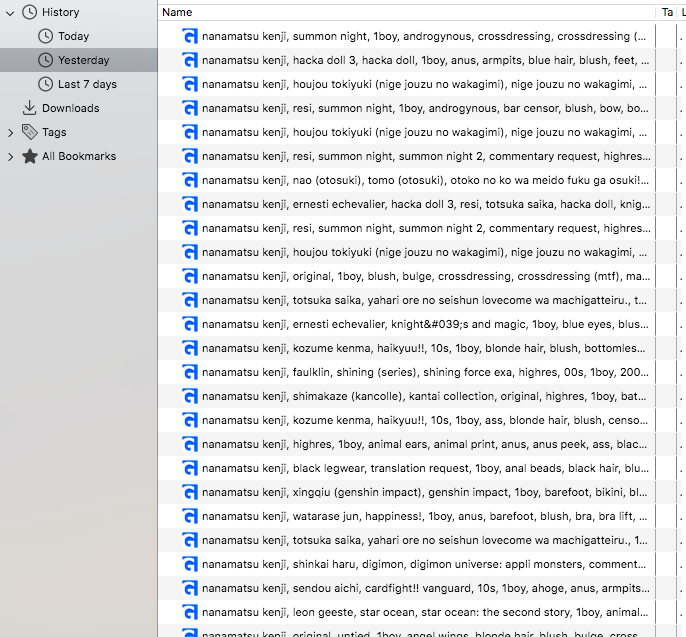Click the Downloads arrow icon
This screenshot has width=686, height=637.
(x=29, y=108)
